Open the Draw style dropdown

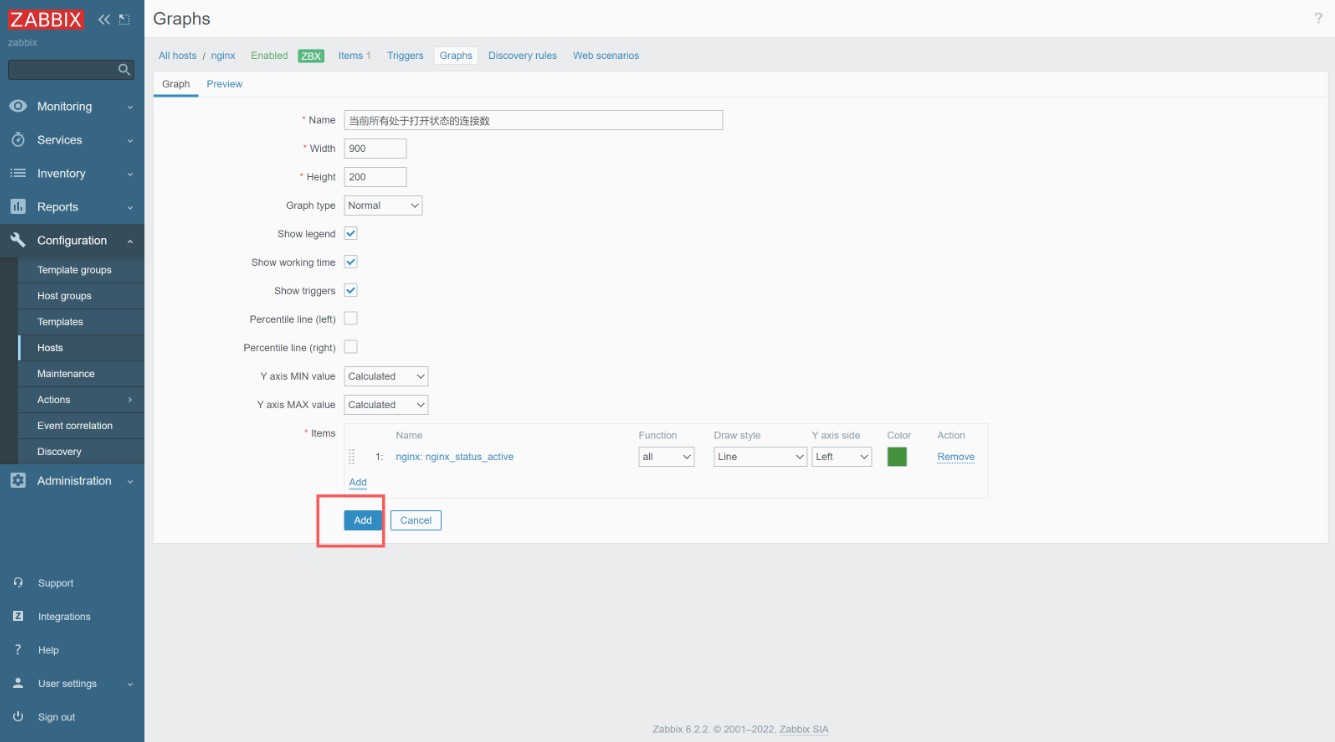[x=760, y=456]
